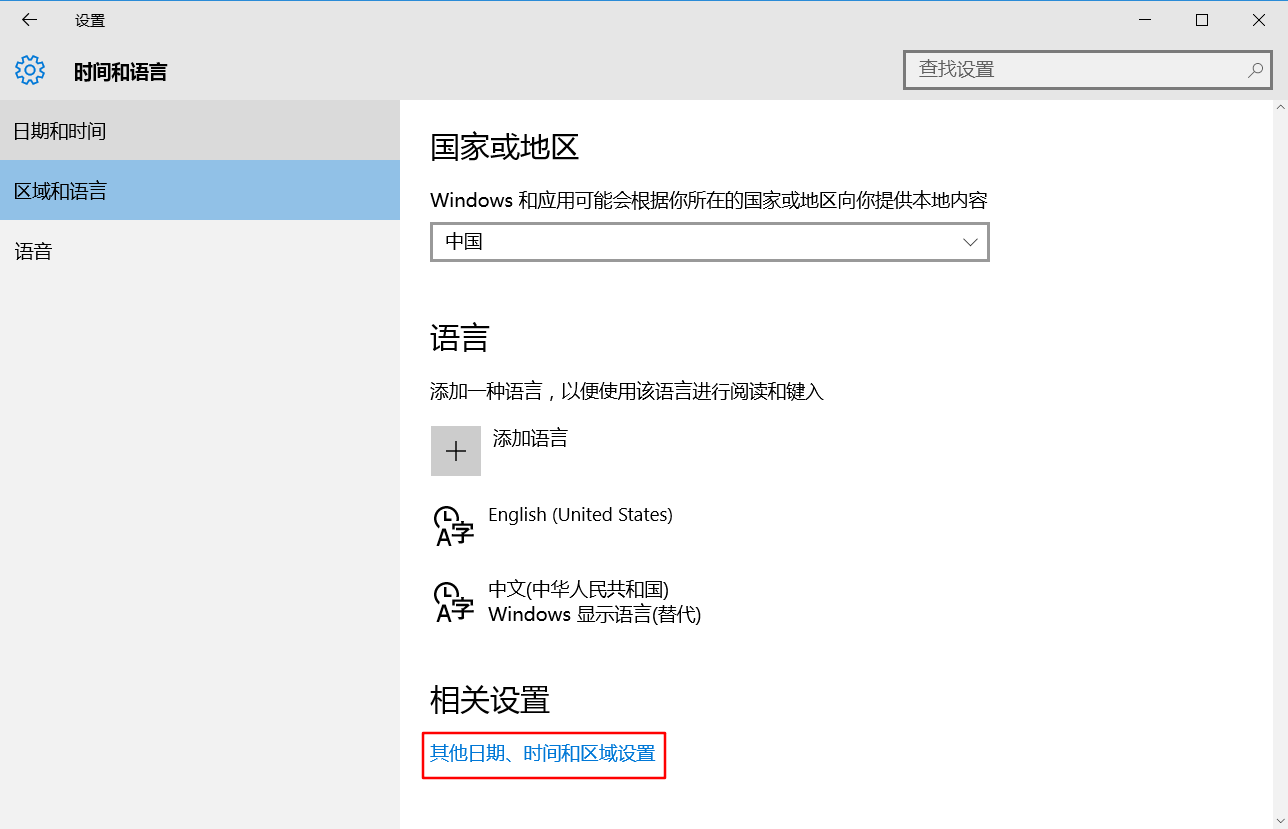Click the scrollbar up arrow
Screen dimensions: 1288x829
[1280, 107]
